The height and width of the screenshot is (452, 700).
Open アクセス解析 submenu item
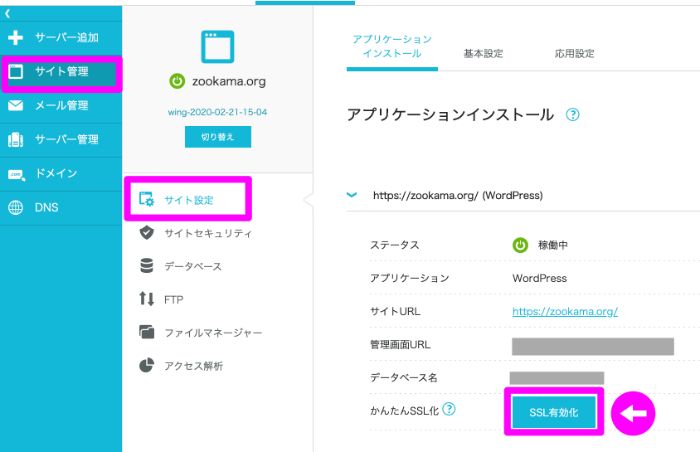coord(193,366)
